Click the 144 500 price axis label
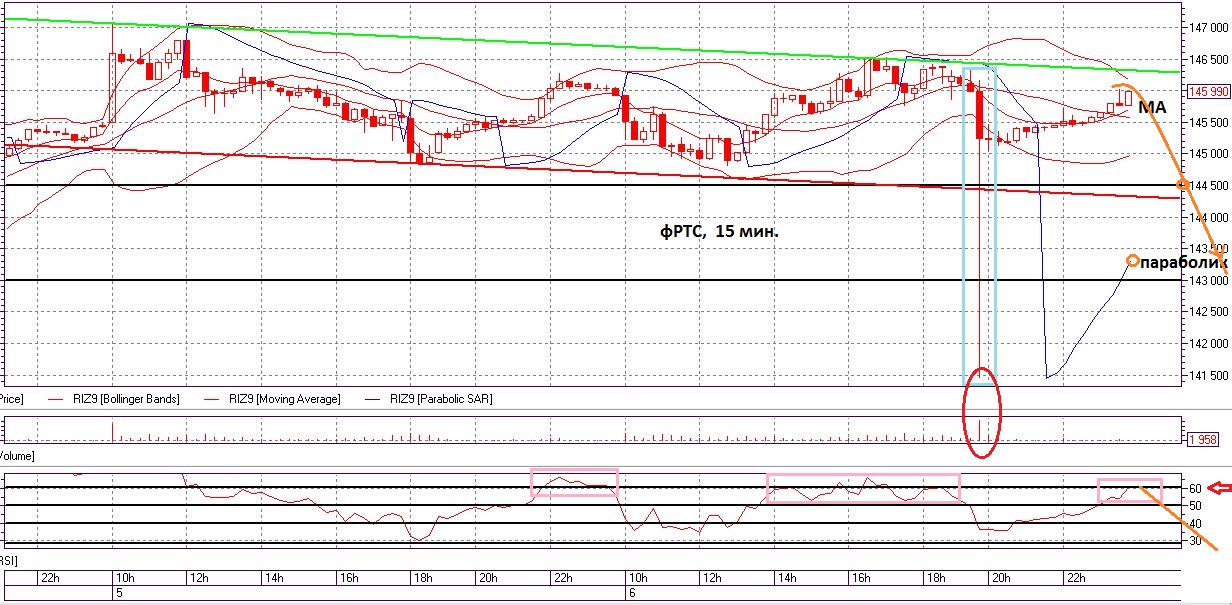Image resolution: width=1232 pixels, height=605 pixels. 1211,186
